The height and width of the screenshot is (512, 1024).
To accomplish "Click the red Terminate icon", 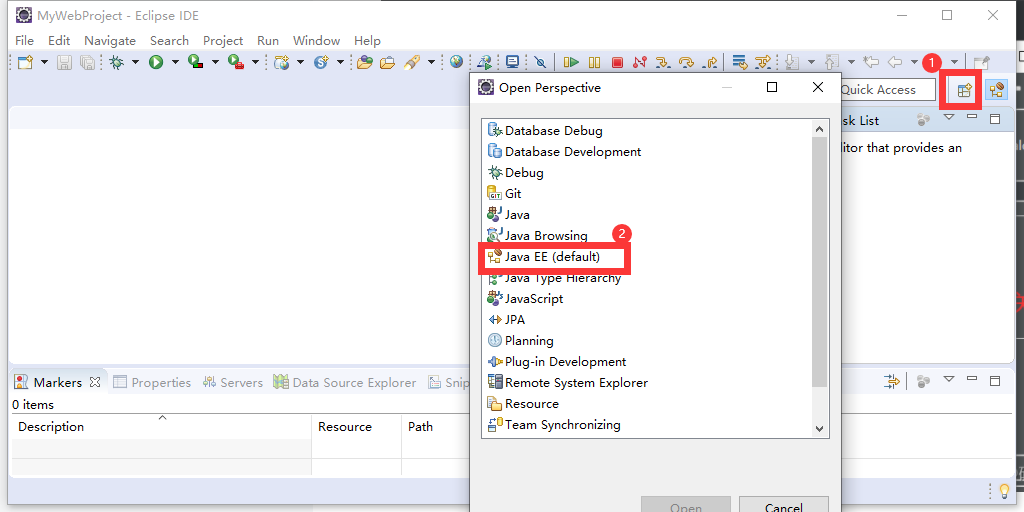I will pos(617,62).
